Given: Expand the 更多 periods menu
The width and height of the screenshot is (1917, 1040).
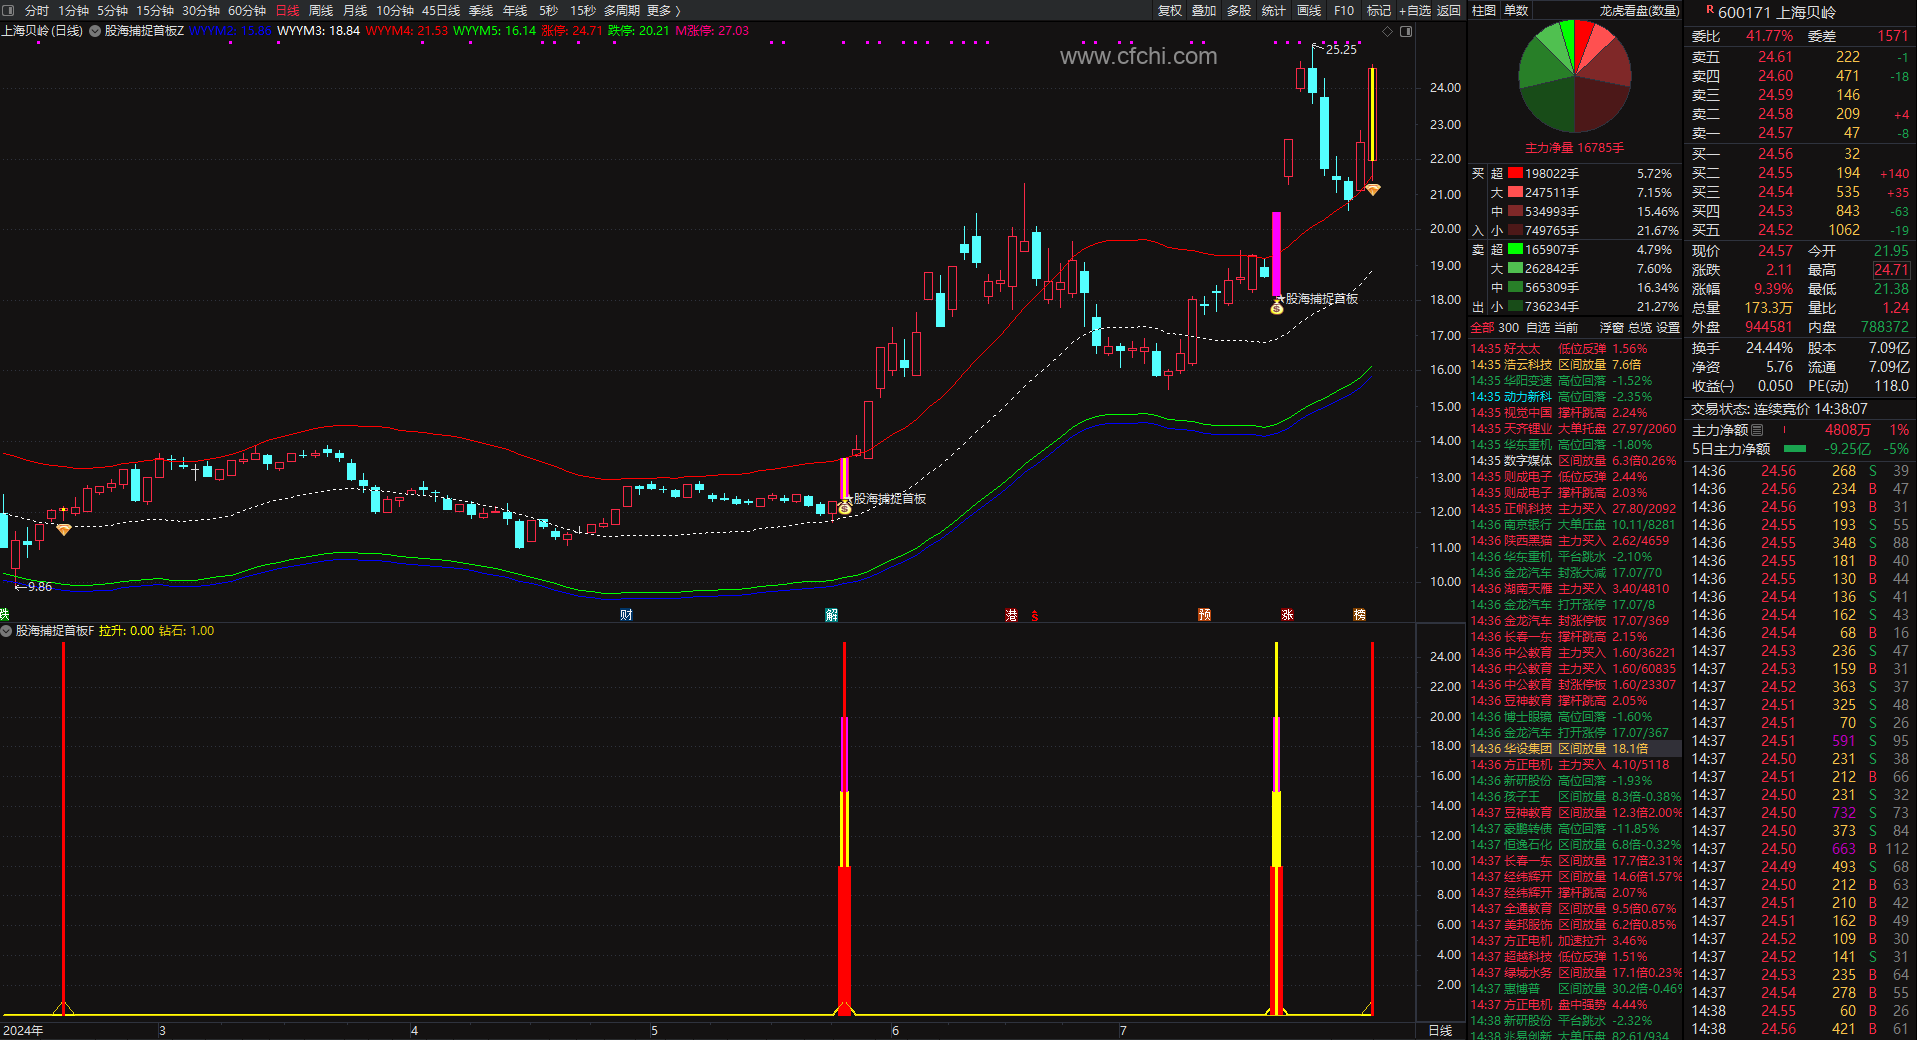Looking at the screenshot, I should tap(664, 10).
